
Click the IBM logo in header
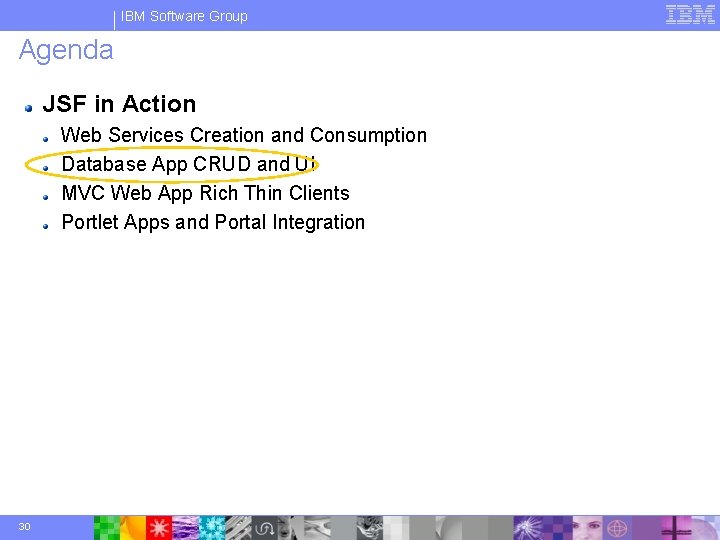point(690,14)
